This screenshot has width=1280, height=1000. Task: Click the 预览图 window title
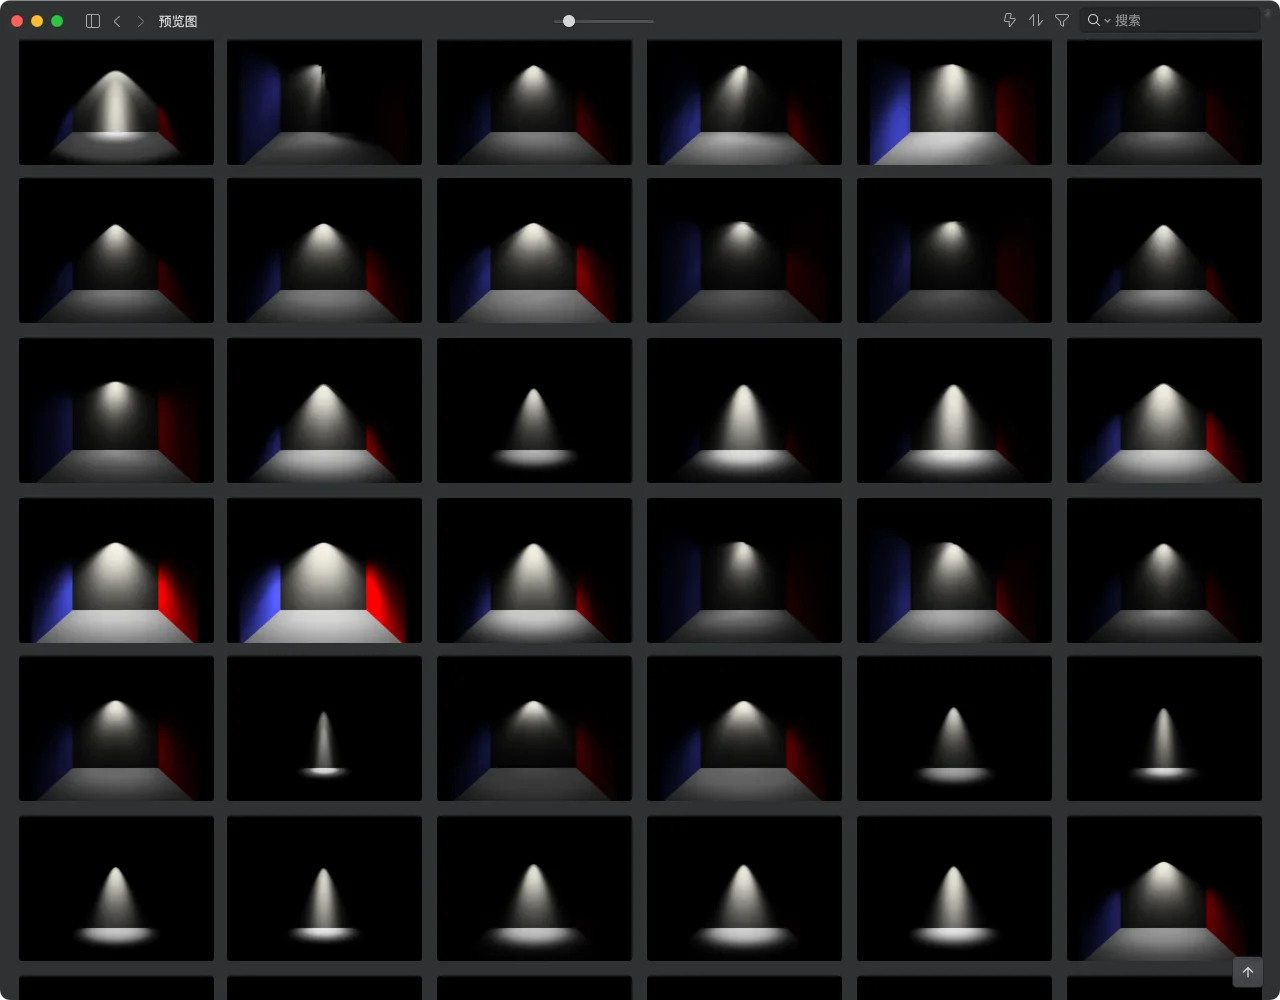tap(178, 21)
